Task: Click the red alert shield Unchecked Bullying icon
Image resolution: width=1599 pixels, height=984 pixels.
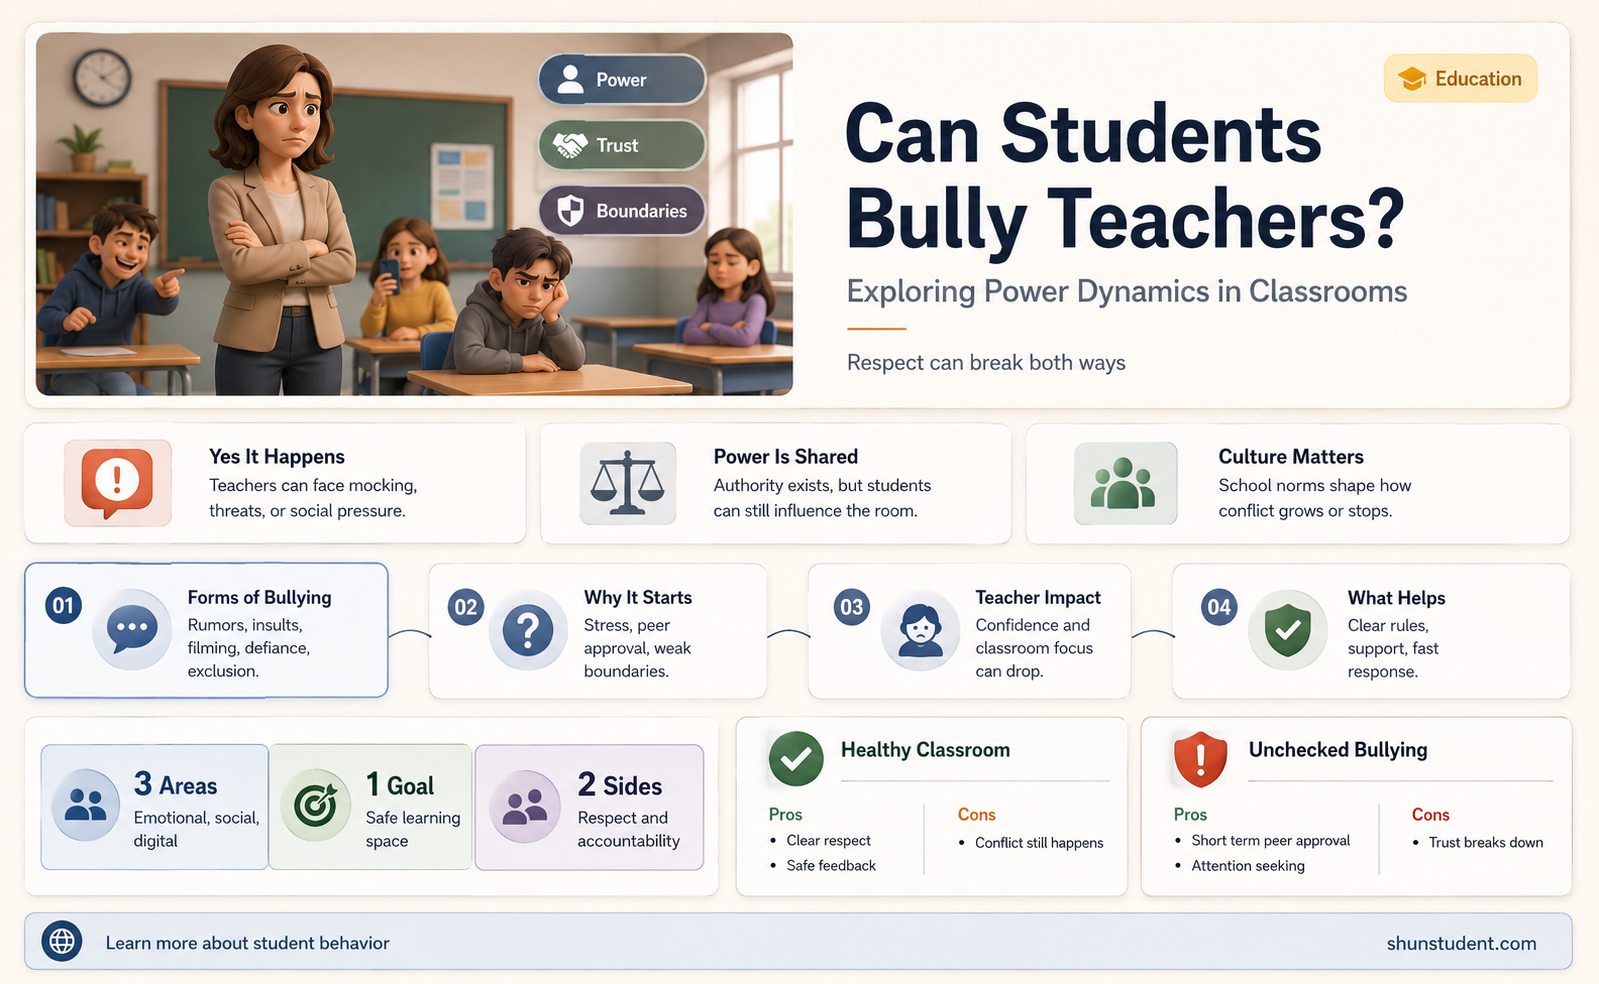Action: 1200,760
